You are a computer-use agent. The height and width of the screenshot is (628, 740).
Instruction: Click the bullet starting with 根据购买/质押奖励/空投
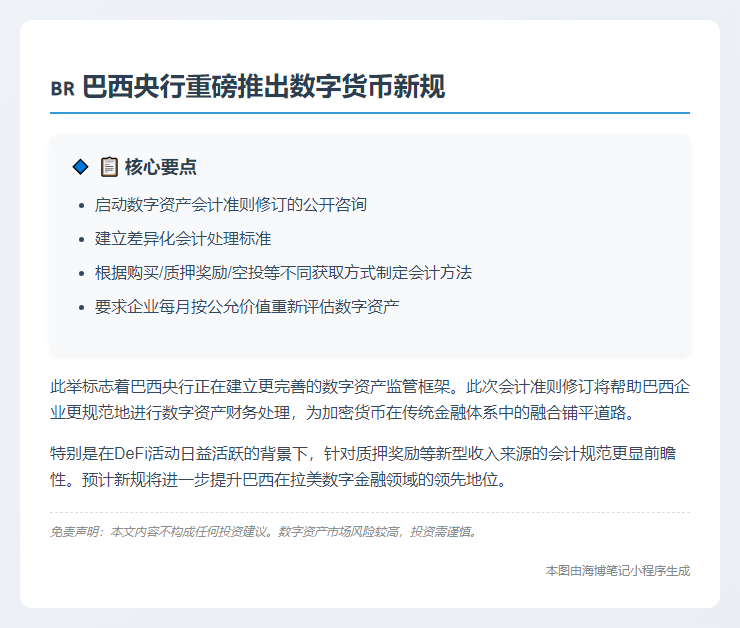(283, 273)
